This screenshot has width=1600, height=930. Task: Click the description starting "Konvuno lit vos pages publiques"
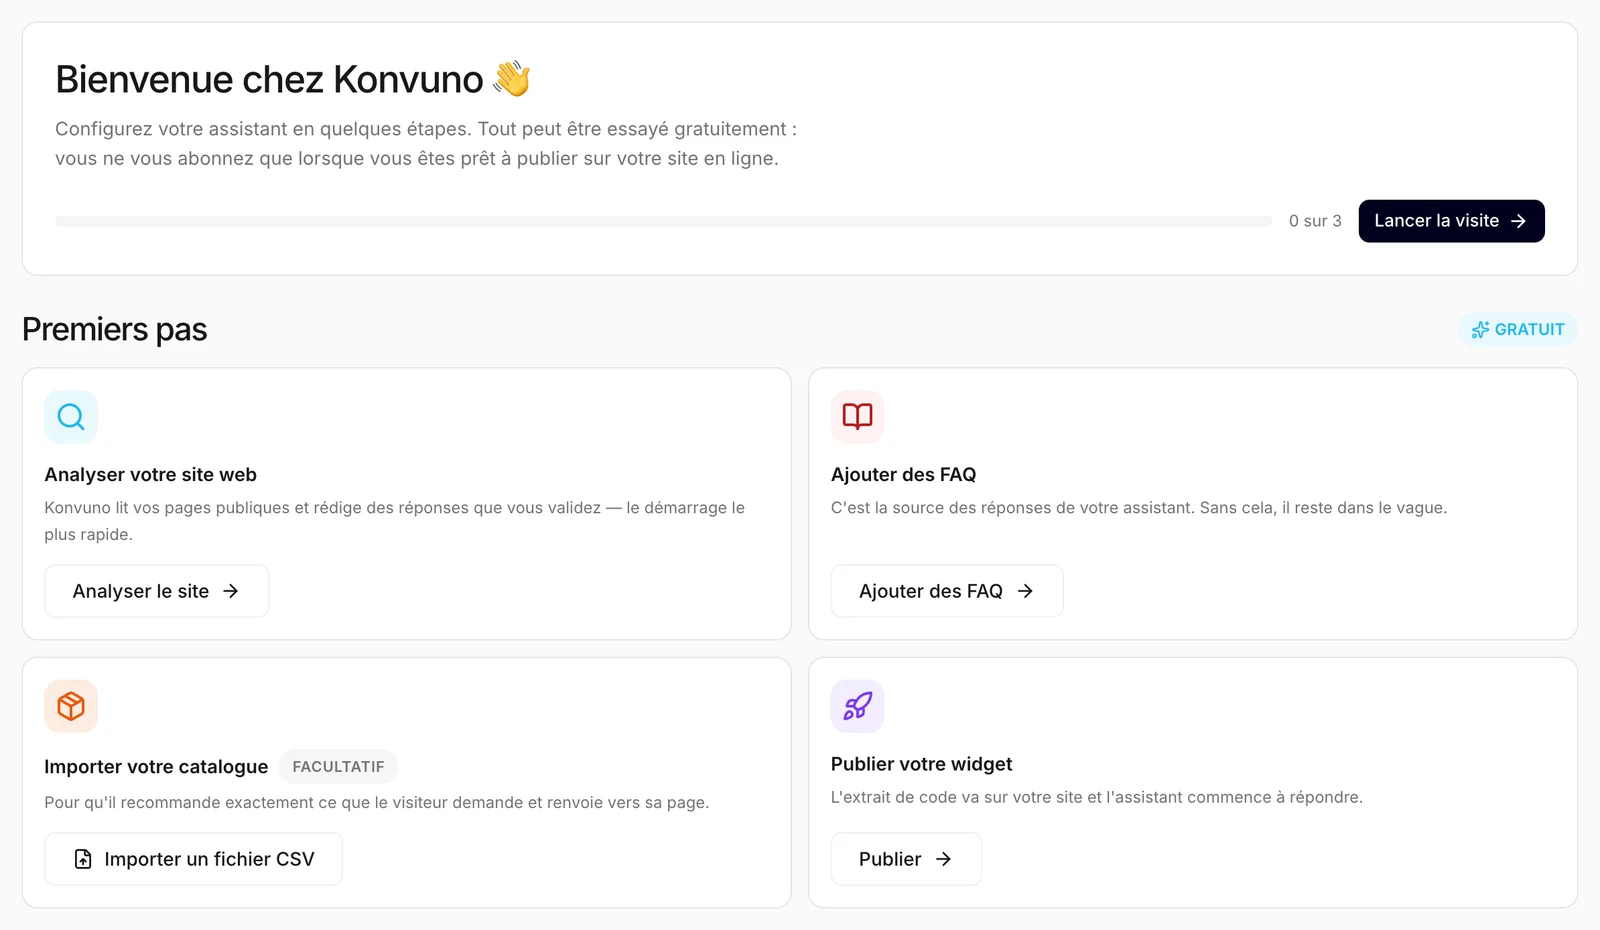click(x=394, y=521)
